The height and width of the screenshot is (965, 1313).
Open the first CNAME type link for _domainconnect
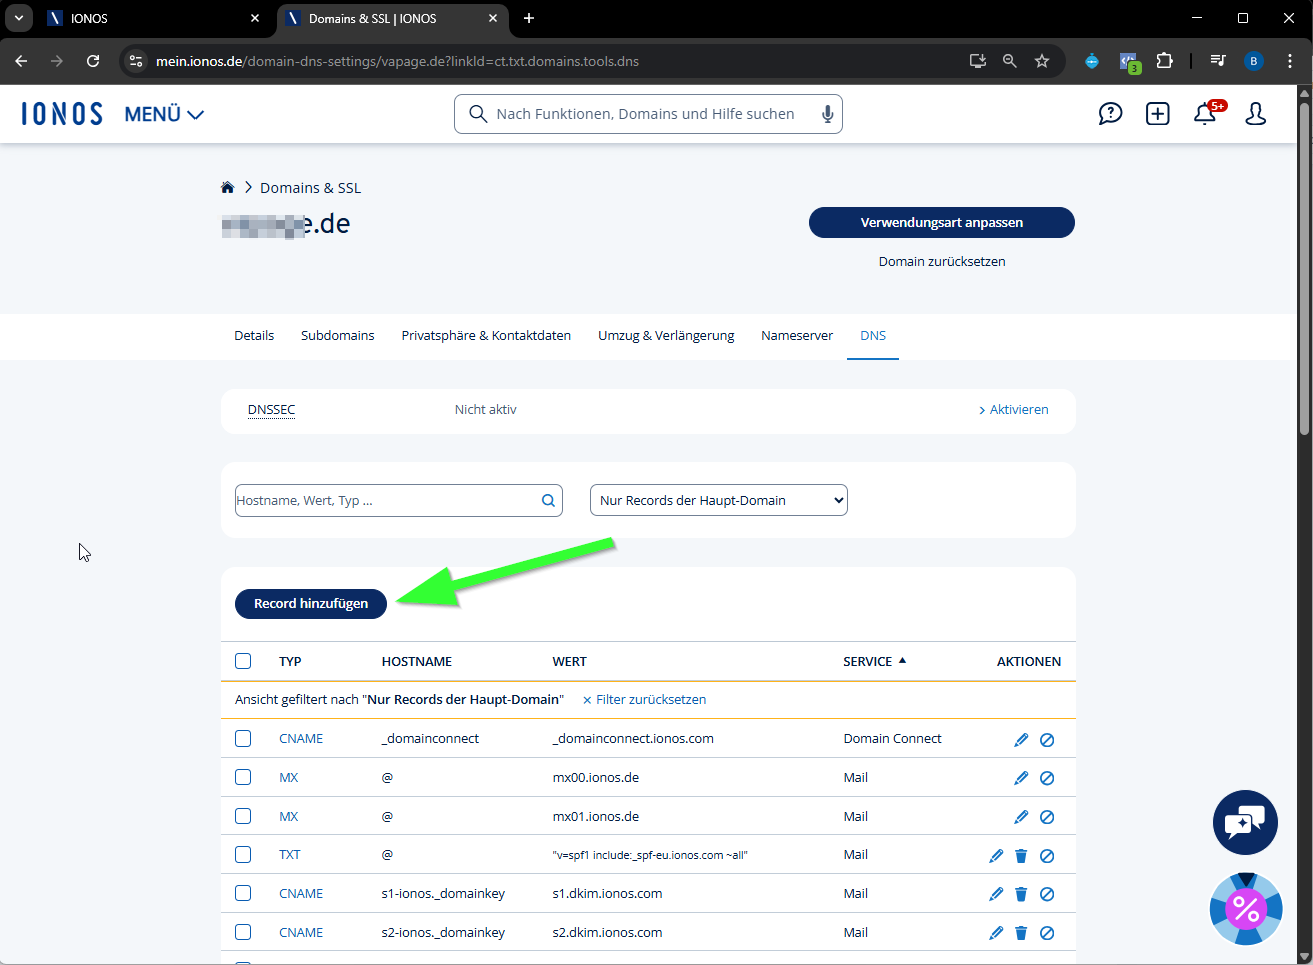301,739
